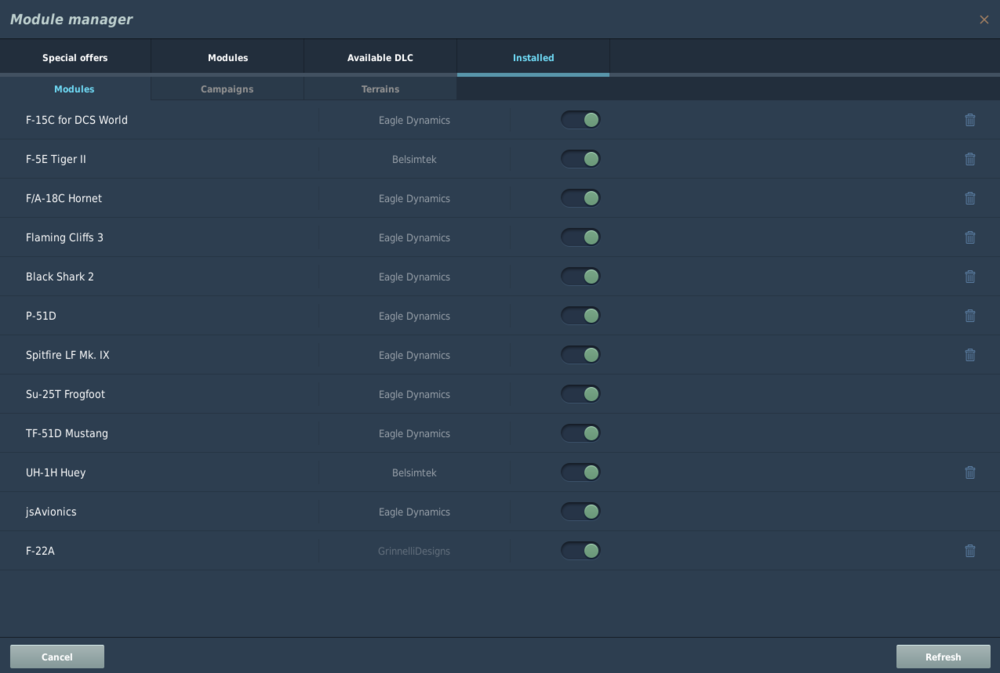This screenshot has height=673, width=1000.
Task: Click trash icon for P-51D
Action: pyautogui.click(x=969, y=316)
